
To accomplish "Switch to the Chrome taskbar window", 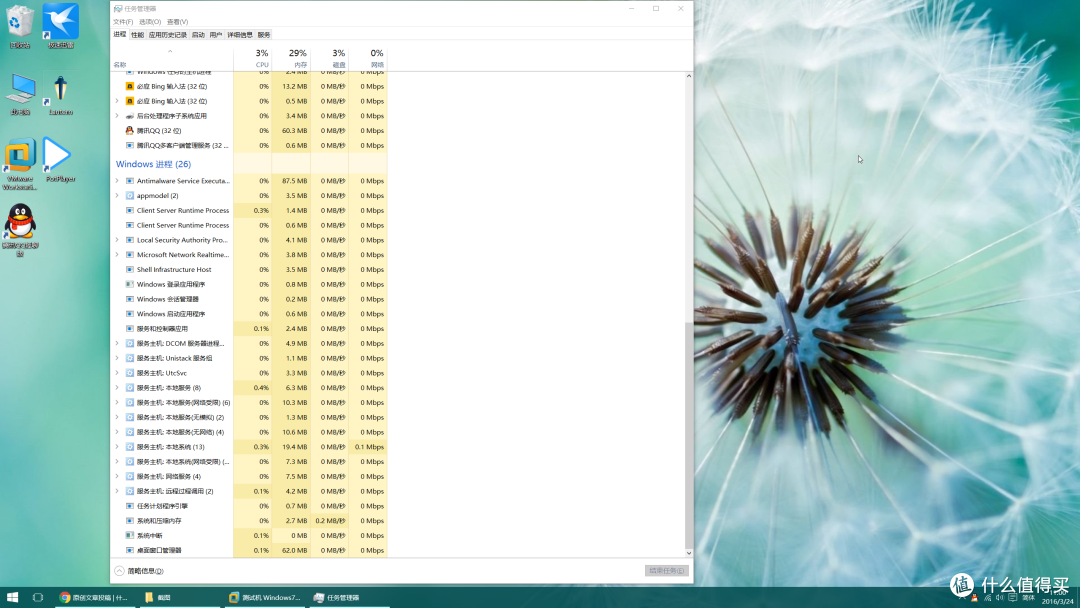I will pos(93,597).
